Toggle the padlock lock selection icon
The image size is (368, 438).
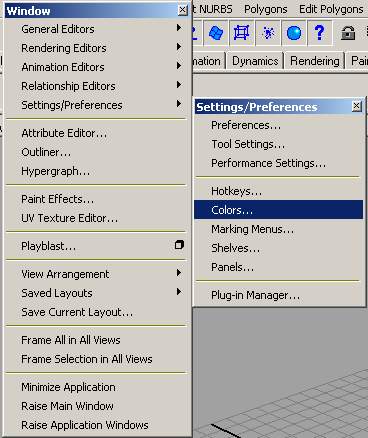(348, 33)
